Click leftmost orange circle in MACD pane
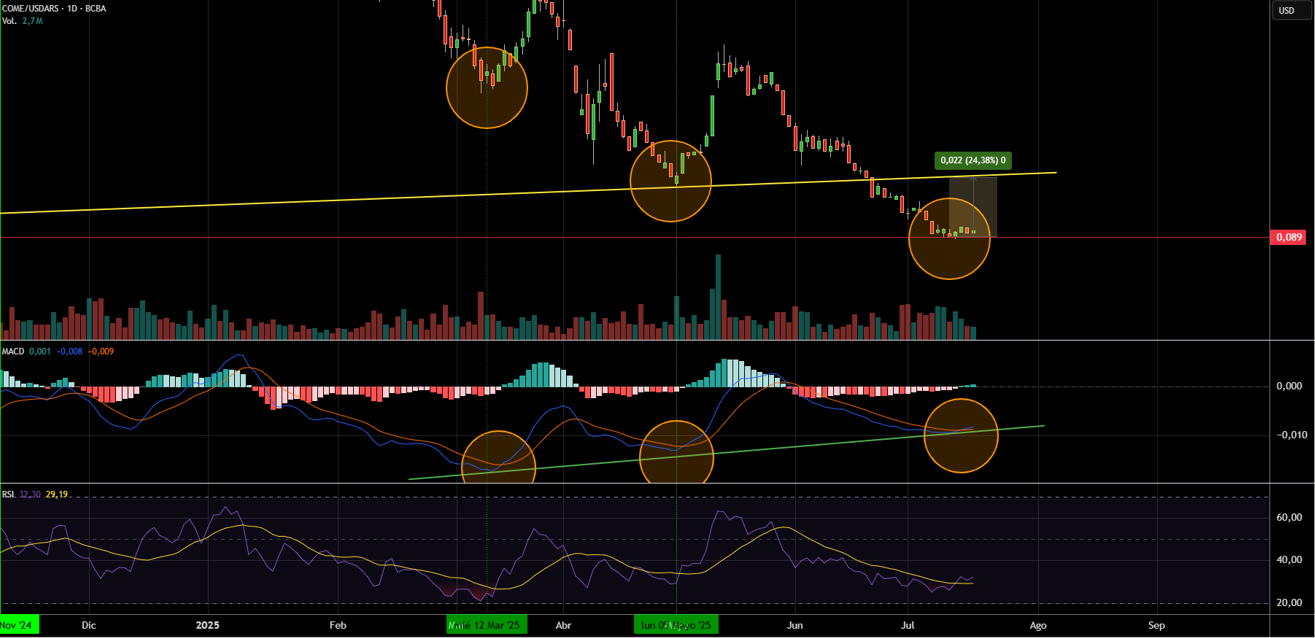This screenshot has height=638, width=1315. (498, 462)
